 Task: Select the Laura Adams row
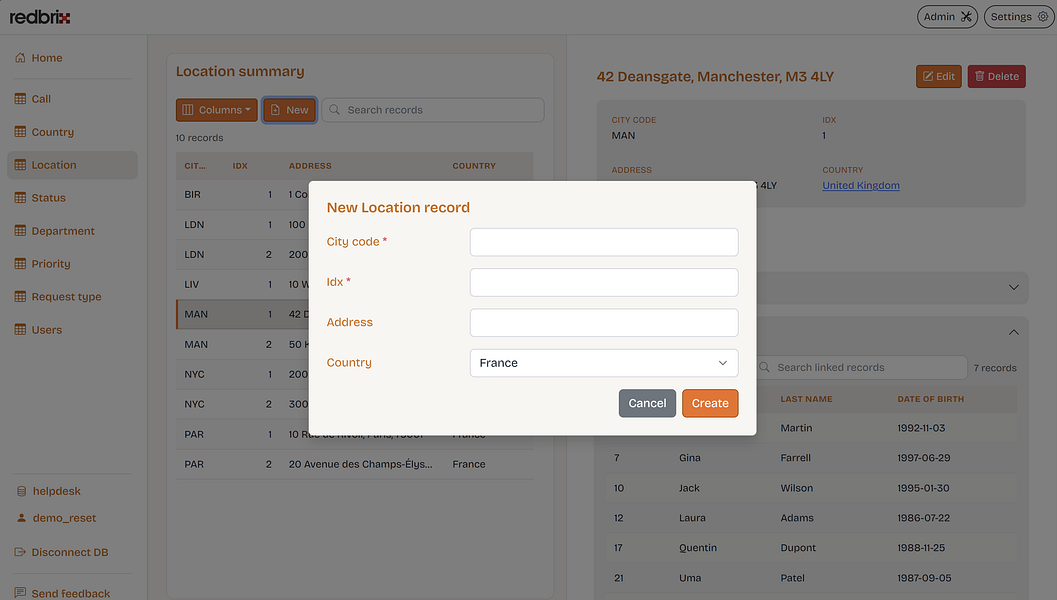pyautogui.click(x=811, y=518)
